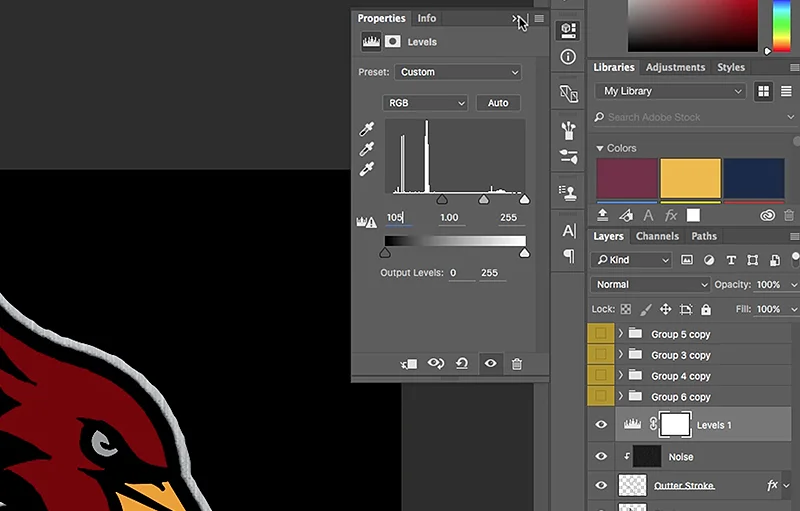This screenshot has width=800, height=511.
Task: Switch to the Adjustments tab
Action: (x=675, y=67)
